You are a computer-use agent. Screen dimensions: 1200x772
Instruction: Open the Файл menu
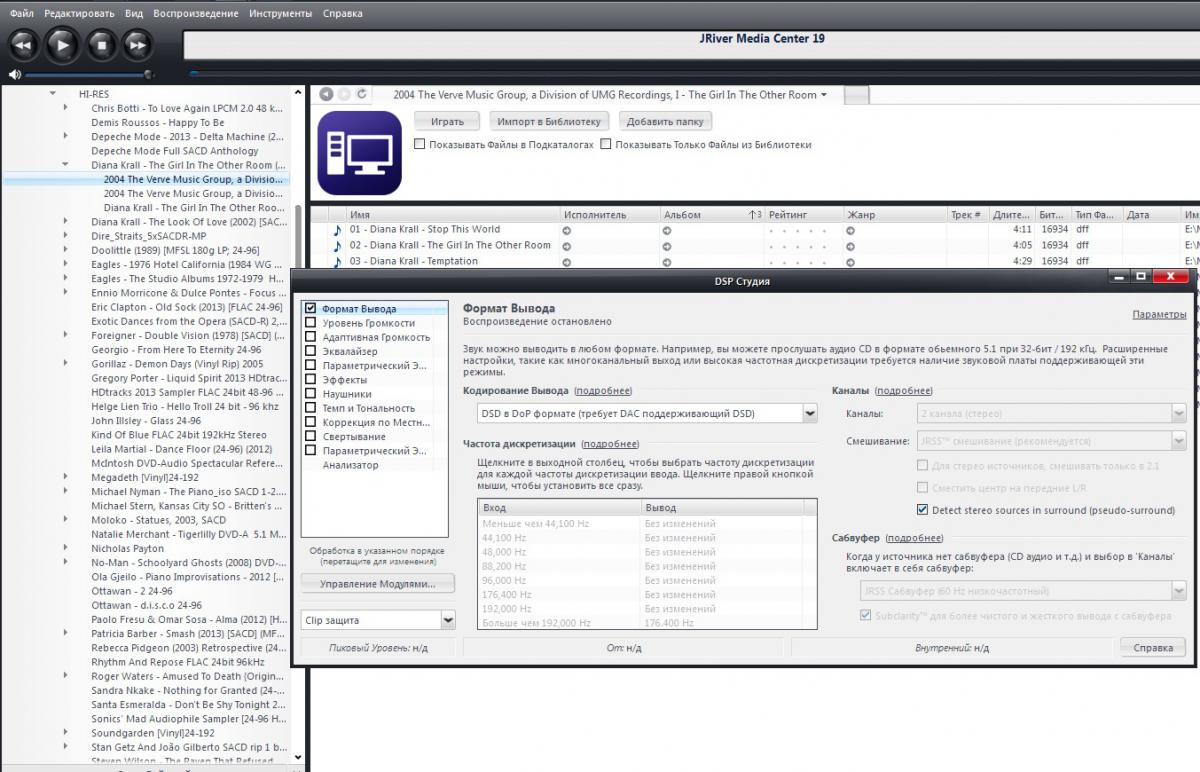(x=22, y=13)
